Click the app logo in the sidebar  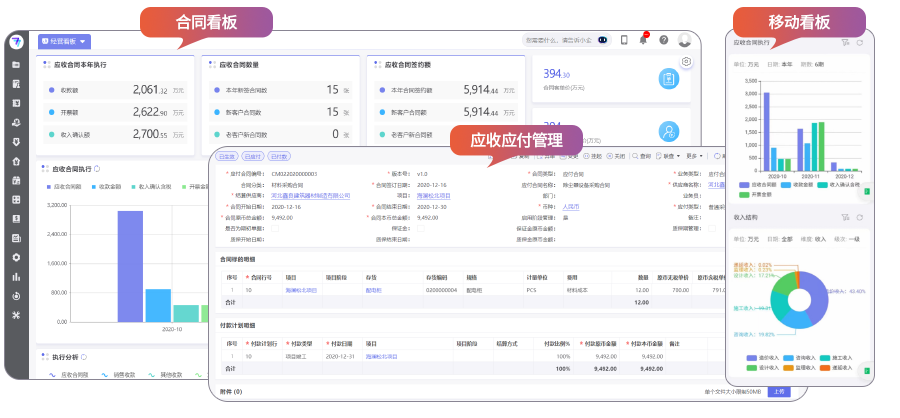pos(16,41)
